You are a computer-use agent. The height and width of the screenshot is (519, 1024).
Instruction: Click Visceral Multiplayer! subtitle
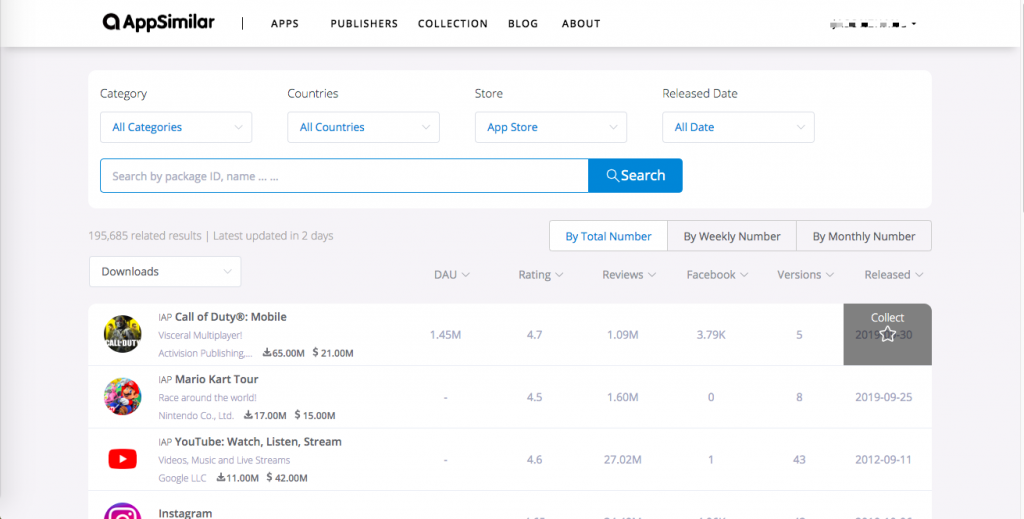point(200,336)
